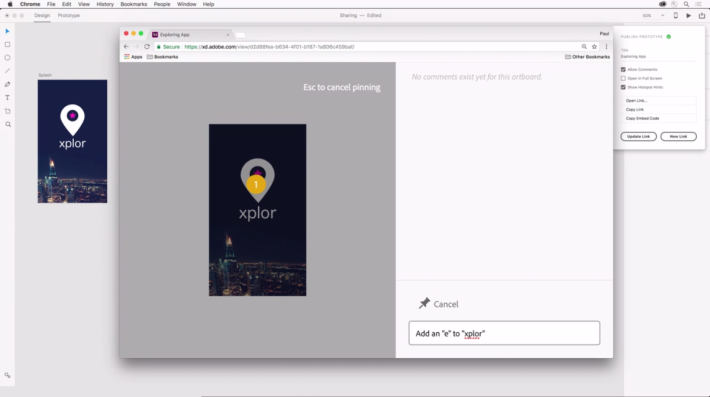710x397 pixels.
Task: Select the Rectangle tool in XD toolbar
Action: click(7, 44)
